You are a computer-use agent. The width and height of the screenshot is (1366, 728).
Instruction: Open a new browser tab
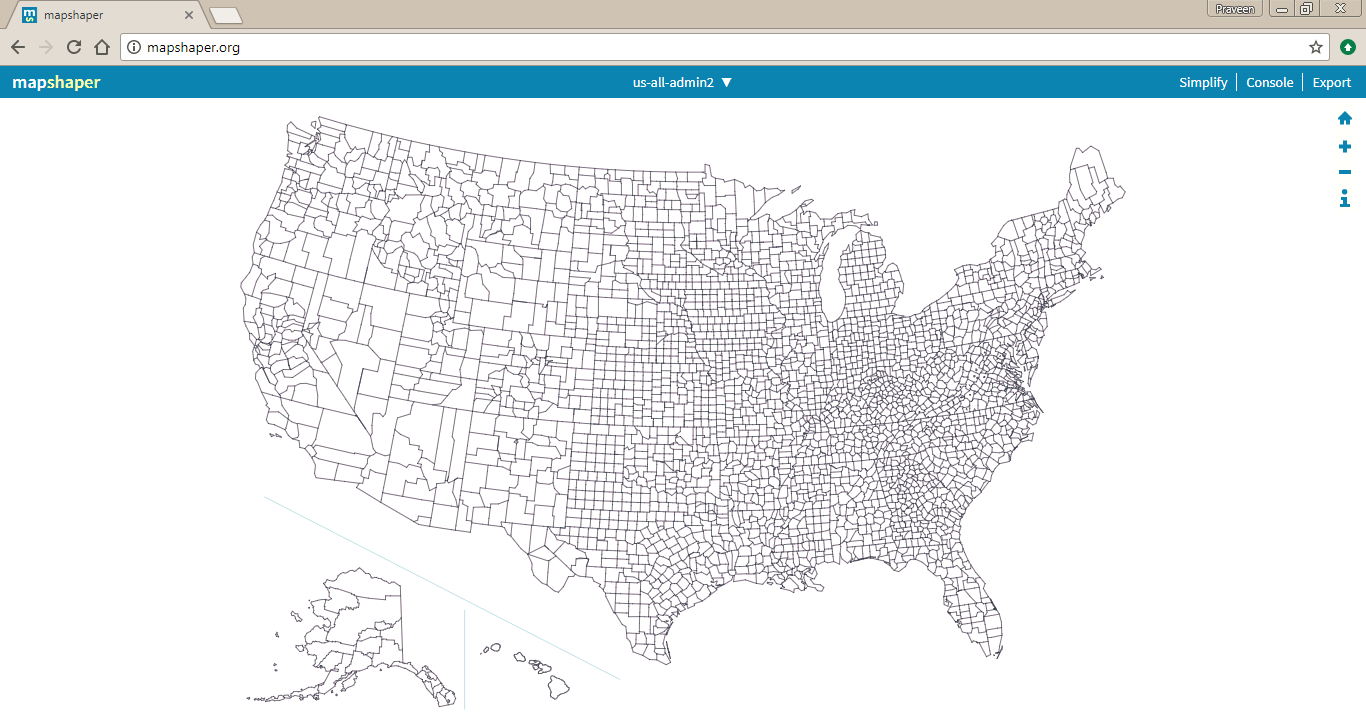(x=227, y=15)
